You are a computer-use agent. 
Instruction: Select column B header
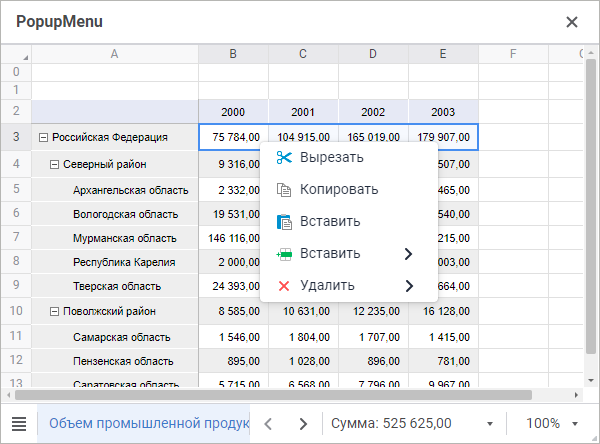233,53
